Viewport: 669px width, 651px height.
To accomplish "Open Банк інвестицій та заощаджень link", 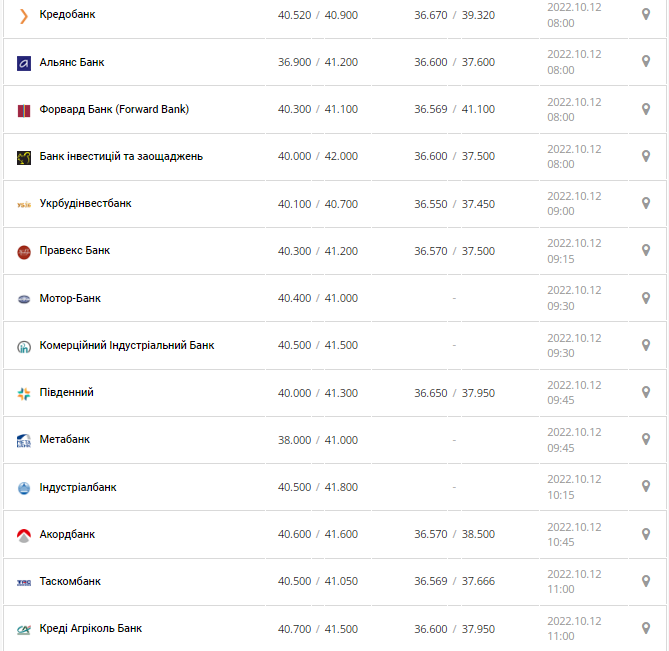I will coord(121,156).
